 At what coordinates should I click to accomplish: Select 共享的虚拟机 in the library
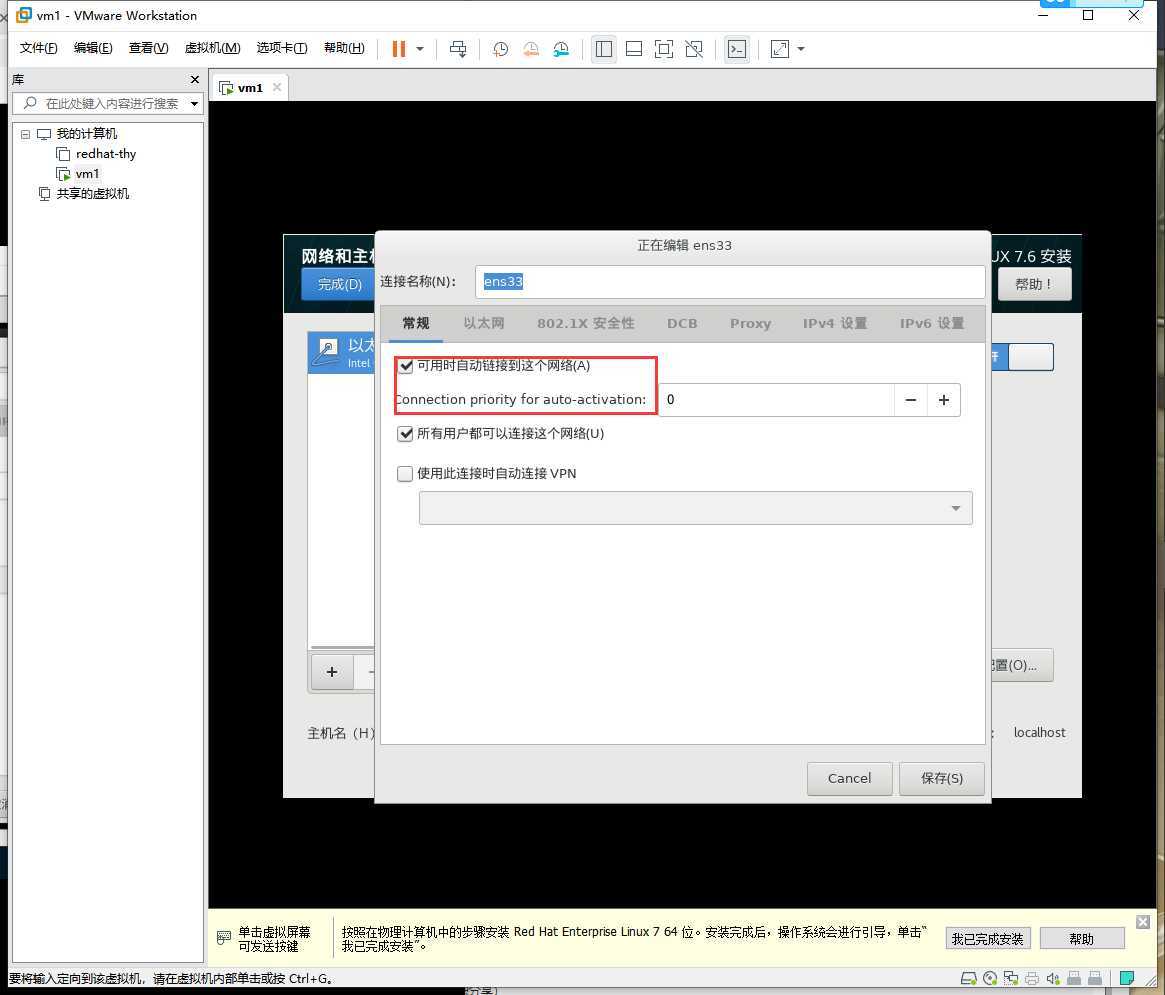pyautogui.click(x=92, y=193)
